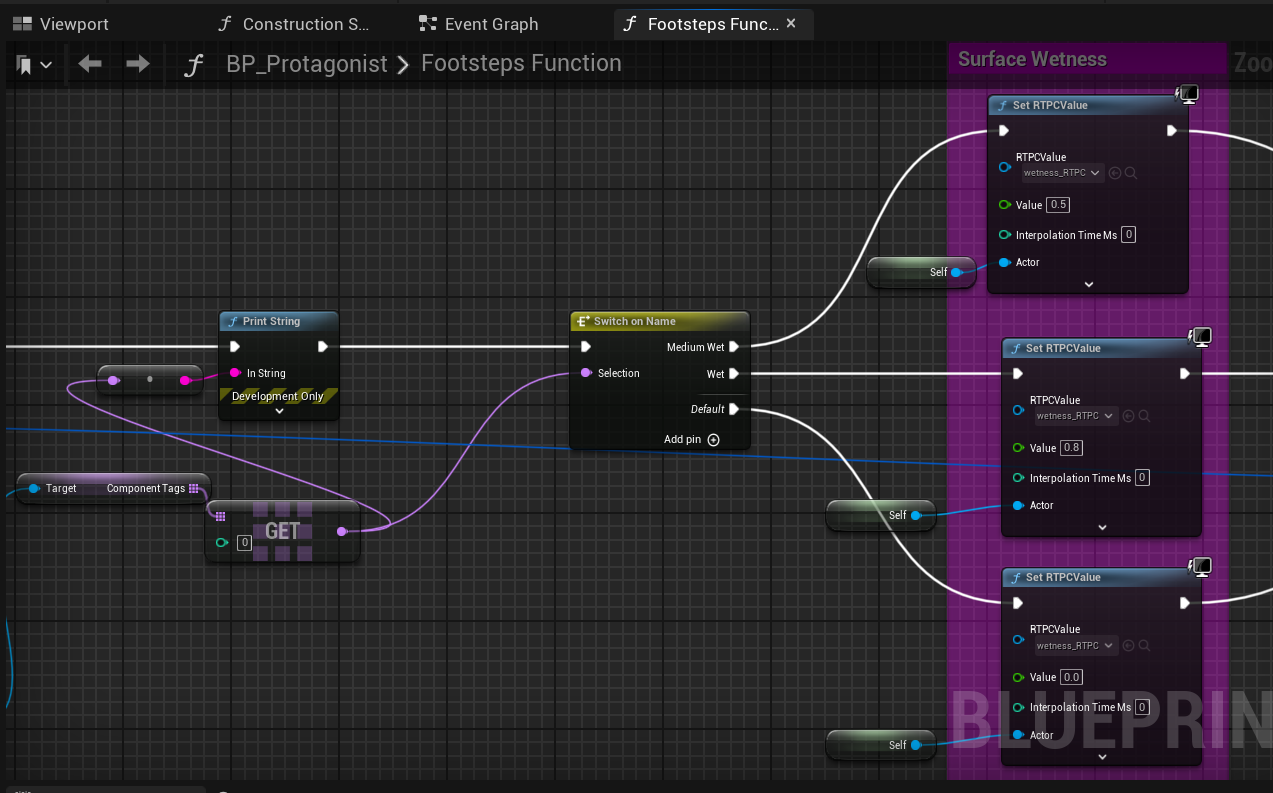Select the Surface Wetness comment box title
The height and width of the screenshot is (793, 1273).
(x=1032, y=59)
